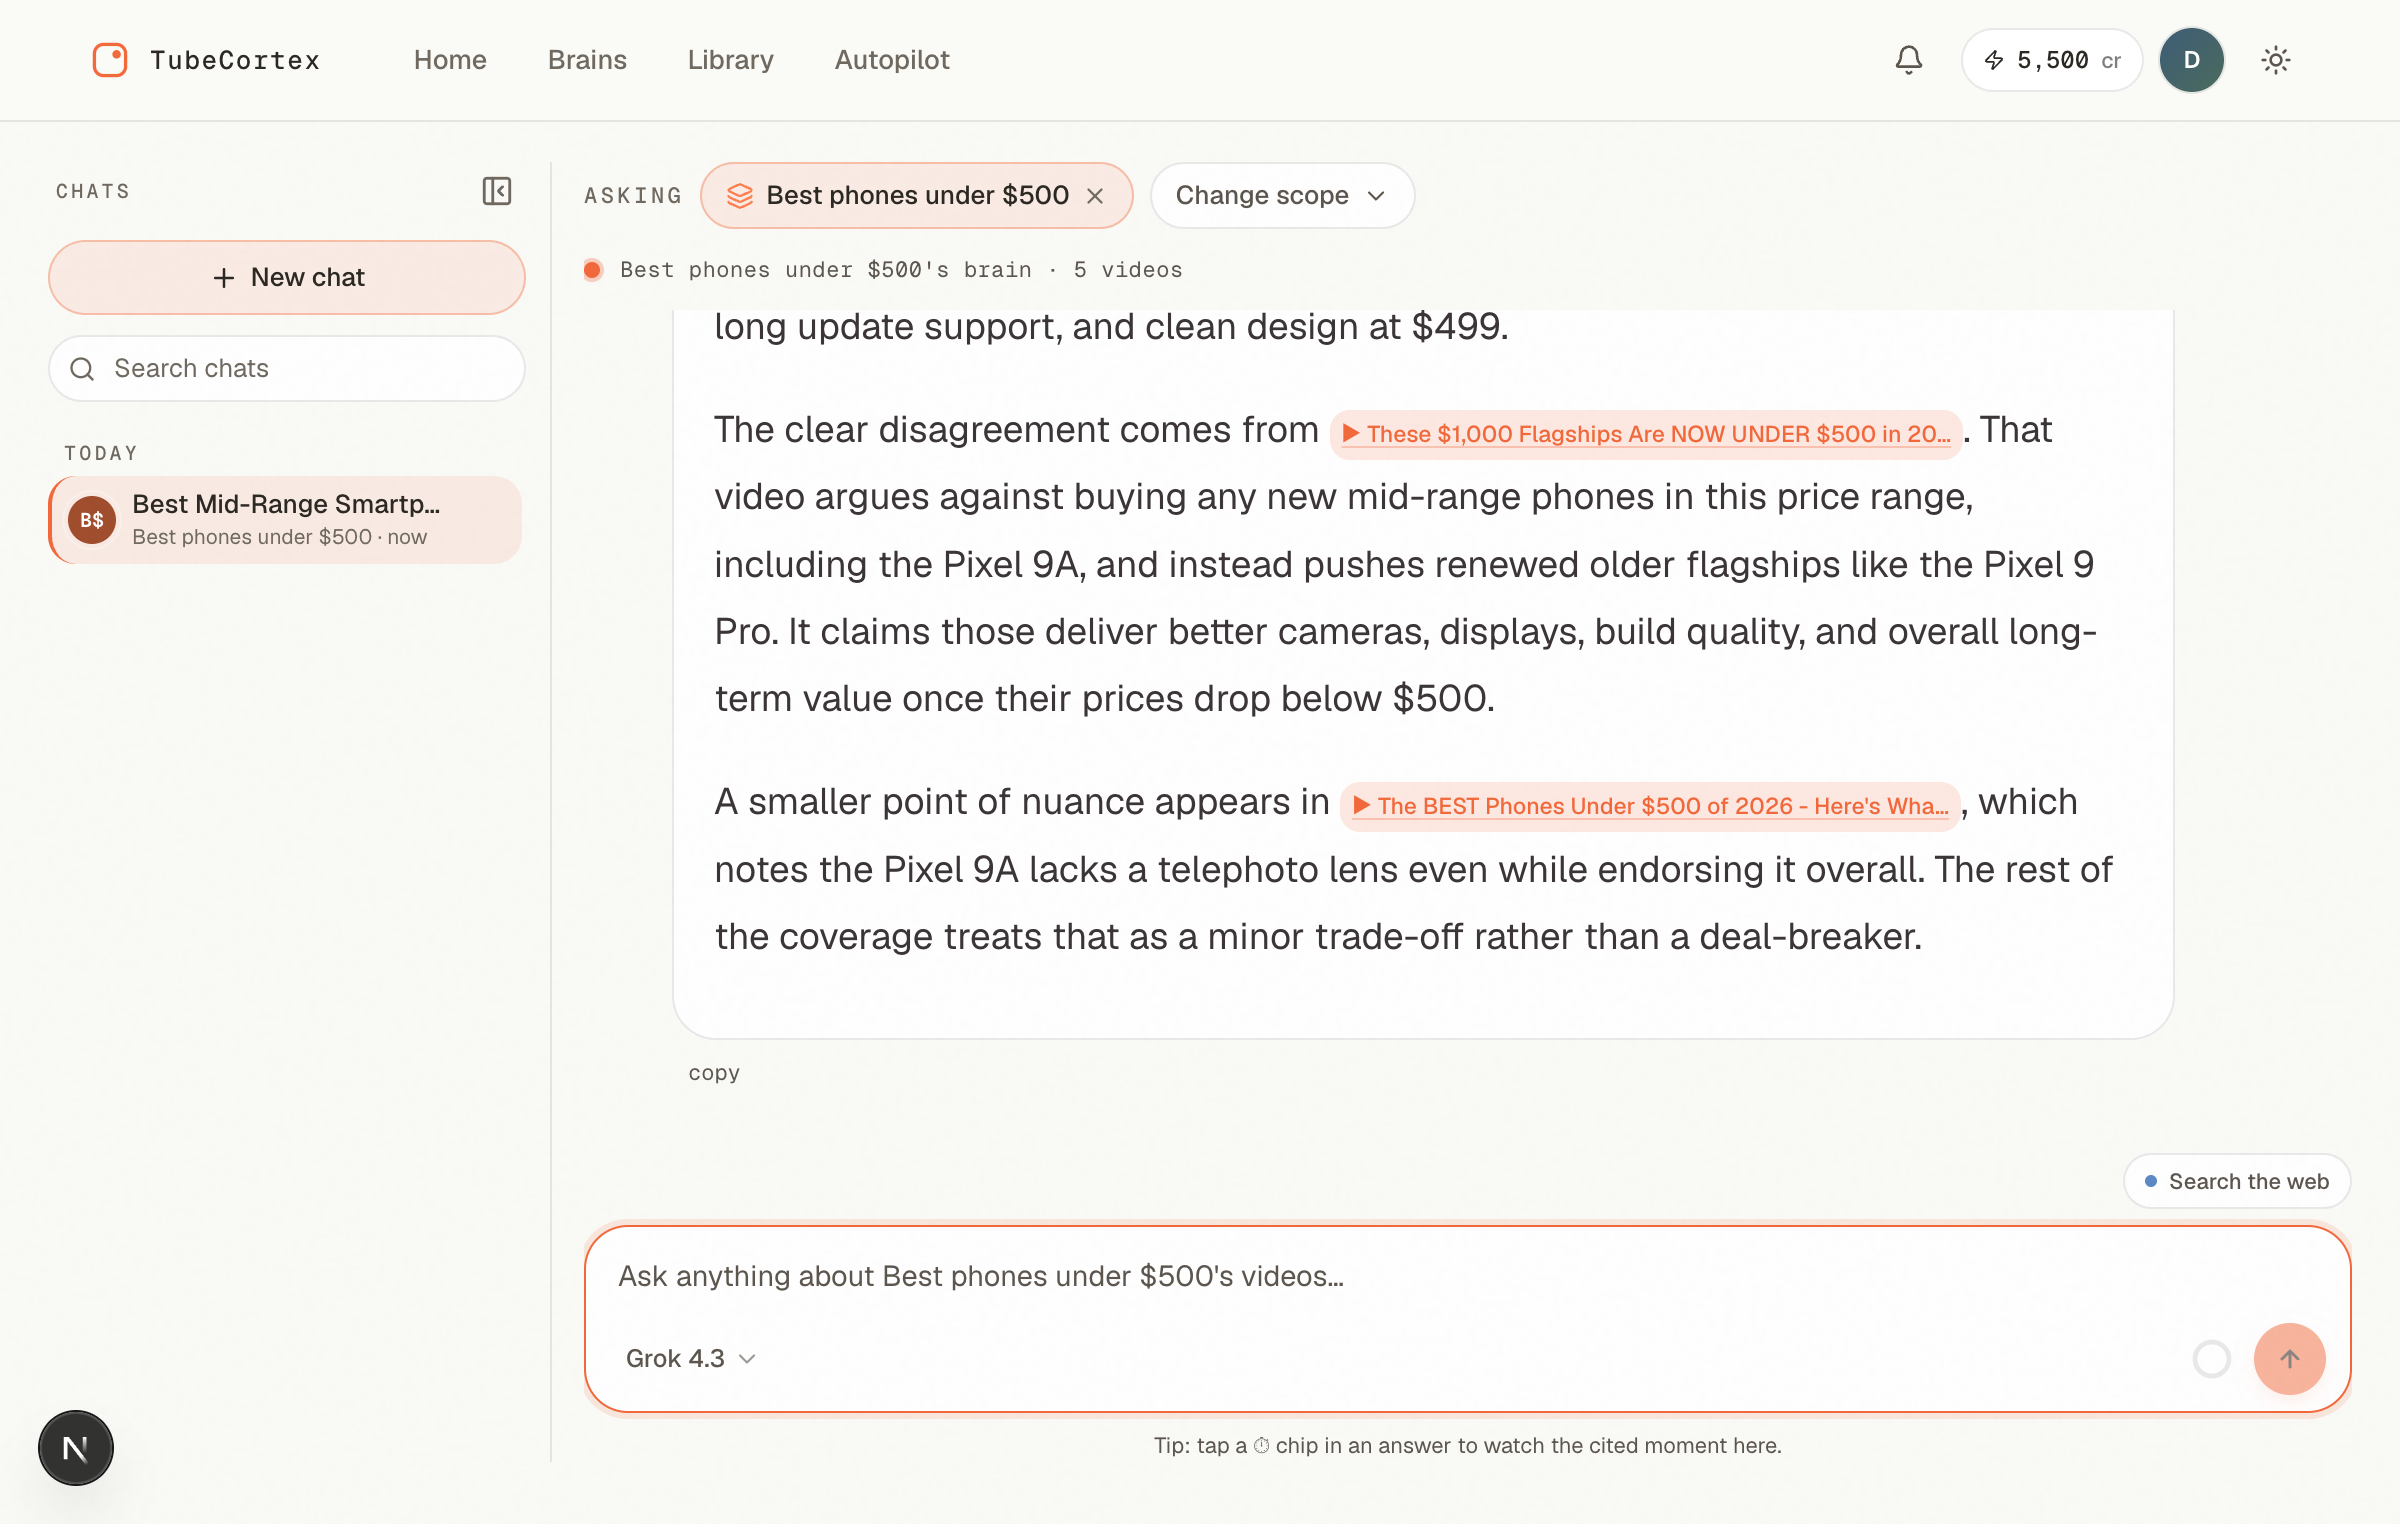Open the N badge in bottom corner
The width and height of the screenshot is (2400, 1524).
[x=76, y=1448]
